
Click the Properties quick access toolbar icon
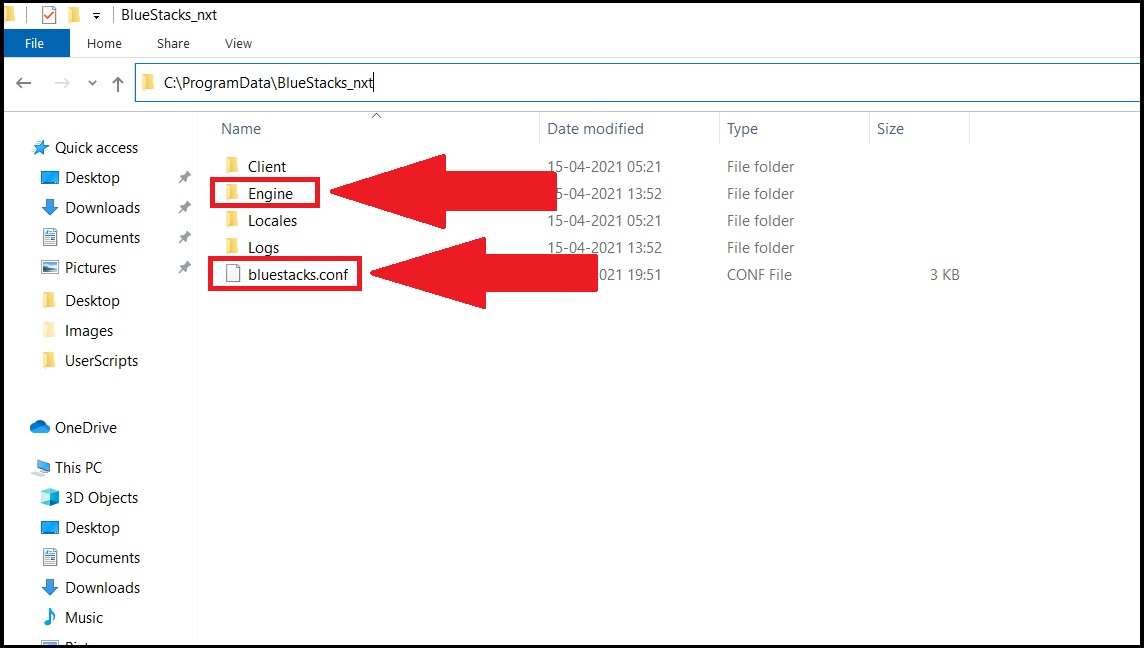(48, 15)
